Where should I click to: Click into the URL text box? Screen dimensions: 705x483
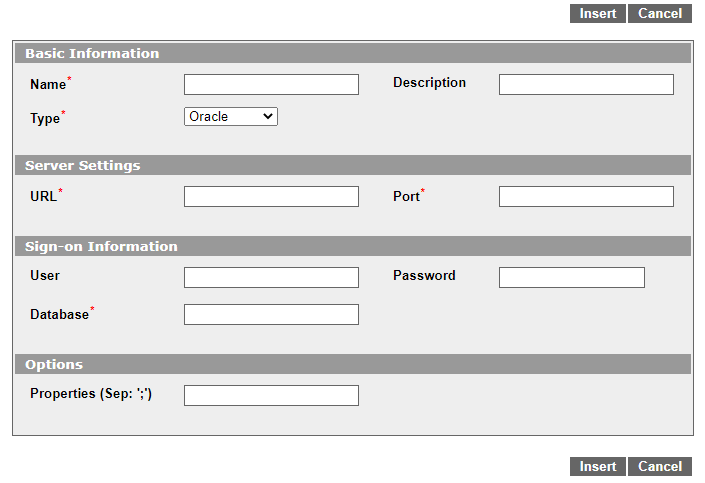[271, 197]
